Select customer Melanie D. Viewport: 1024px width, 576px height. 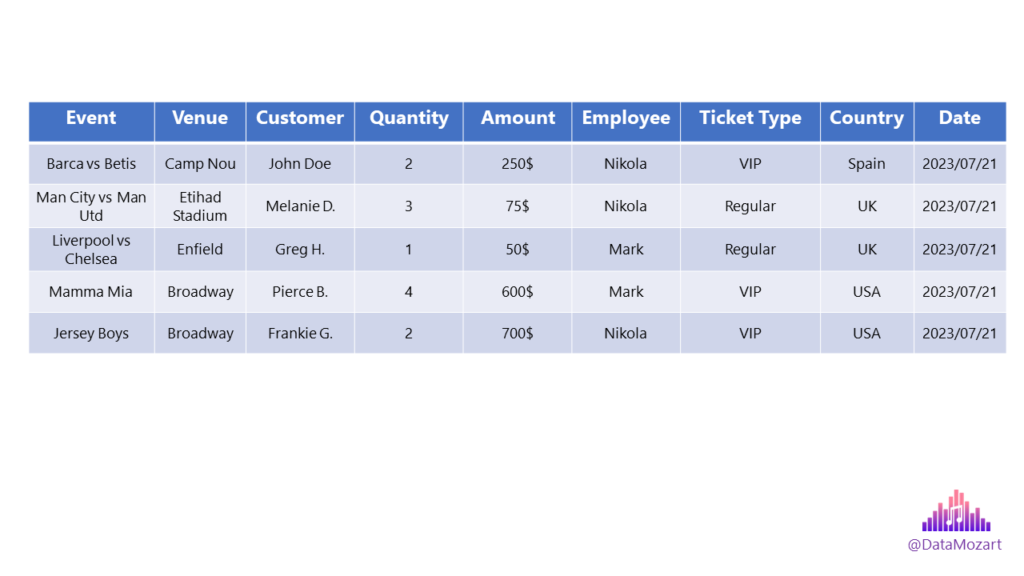tap(300, 206)
